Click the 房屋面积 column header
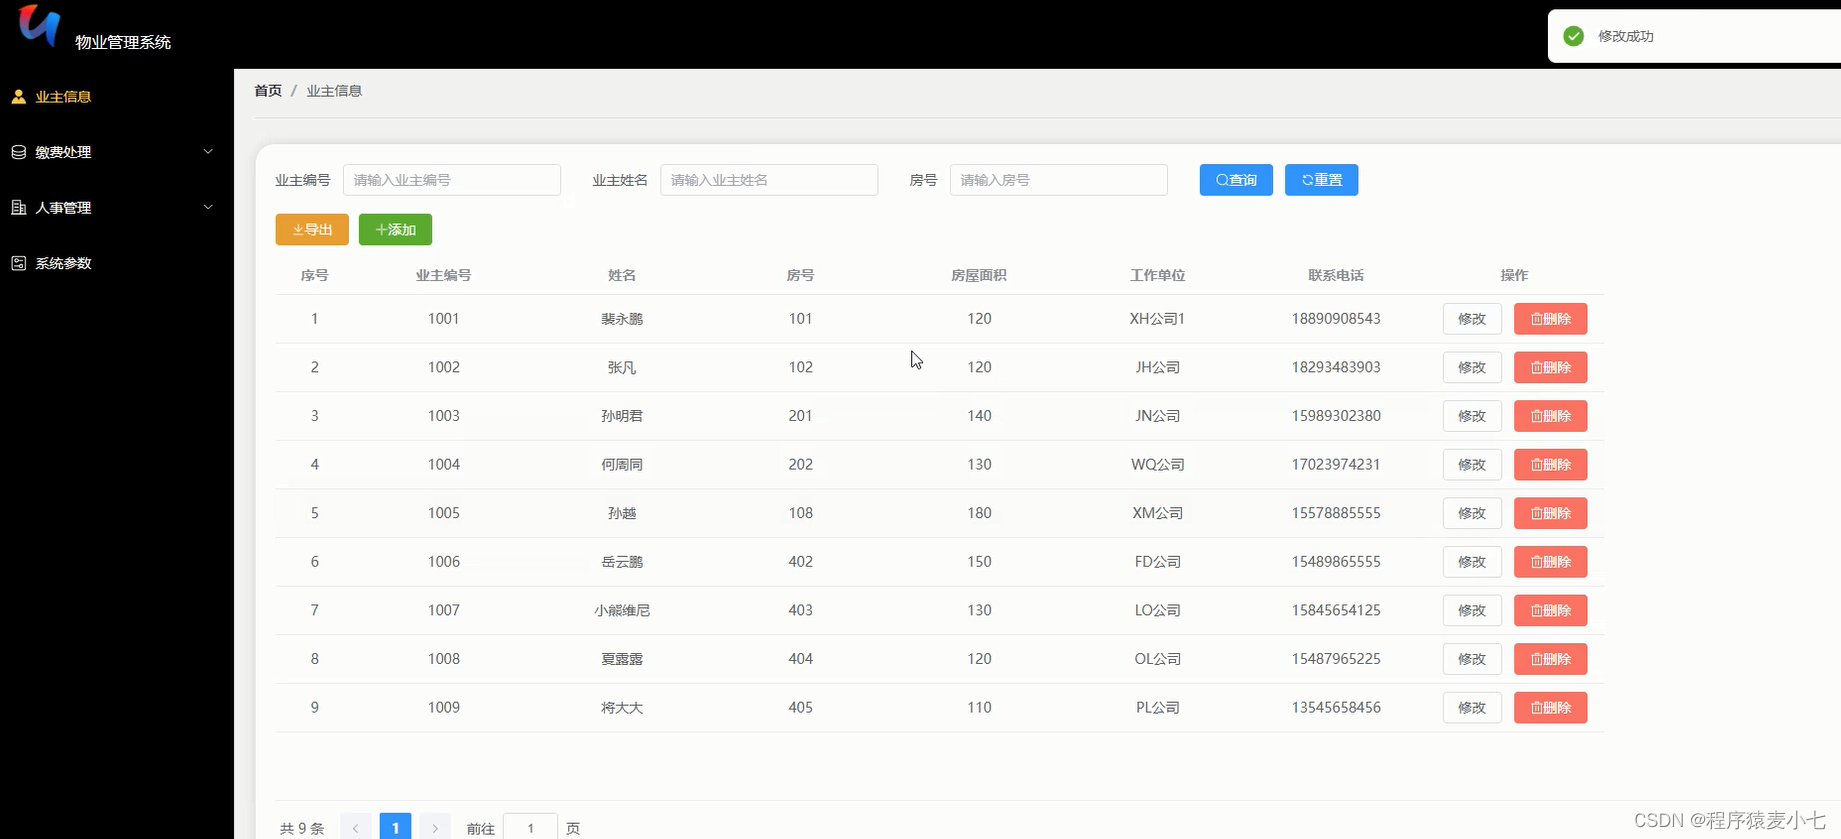 979,275
